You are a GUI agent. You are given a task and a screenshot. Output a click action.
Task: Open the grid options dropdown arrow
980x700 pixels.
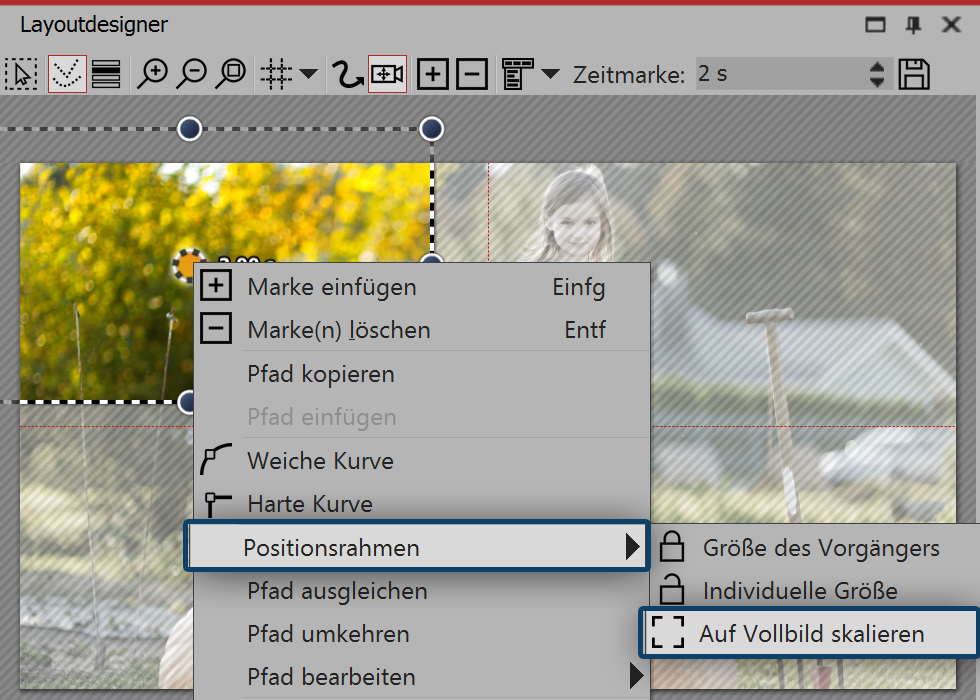click(x=308, y=74)
